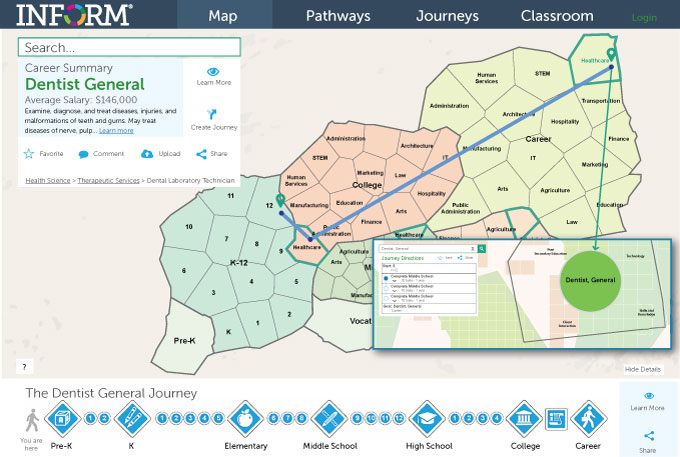Open the Health Science breadcrumb link
The height and width of the screenshot is (457, 680).
click(48, 180)
